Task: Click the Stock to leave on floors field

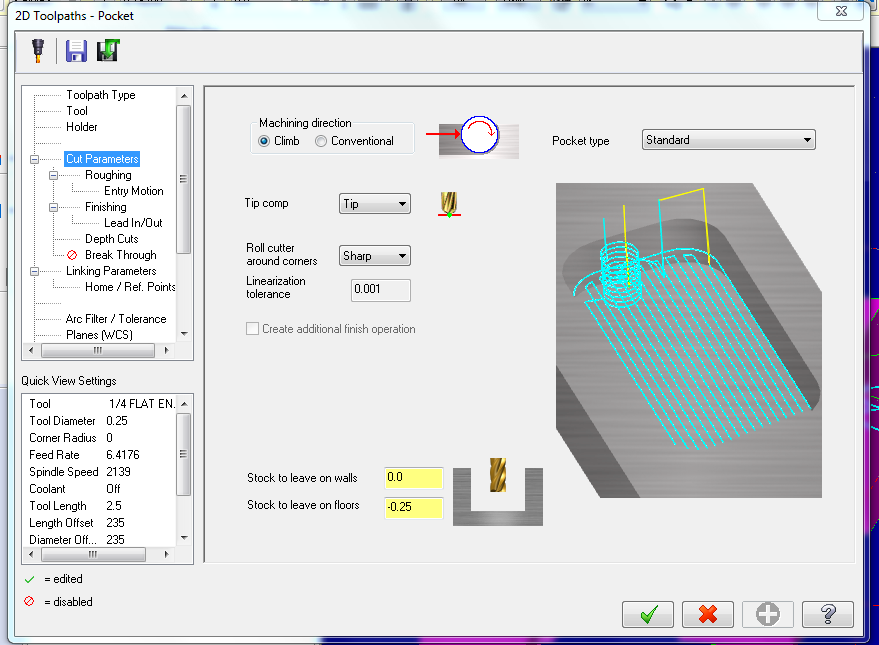Action: 413,507
